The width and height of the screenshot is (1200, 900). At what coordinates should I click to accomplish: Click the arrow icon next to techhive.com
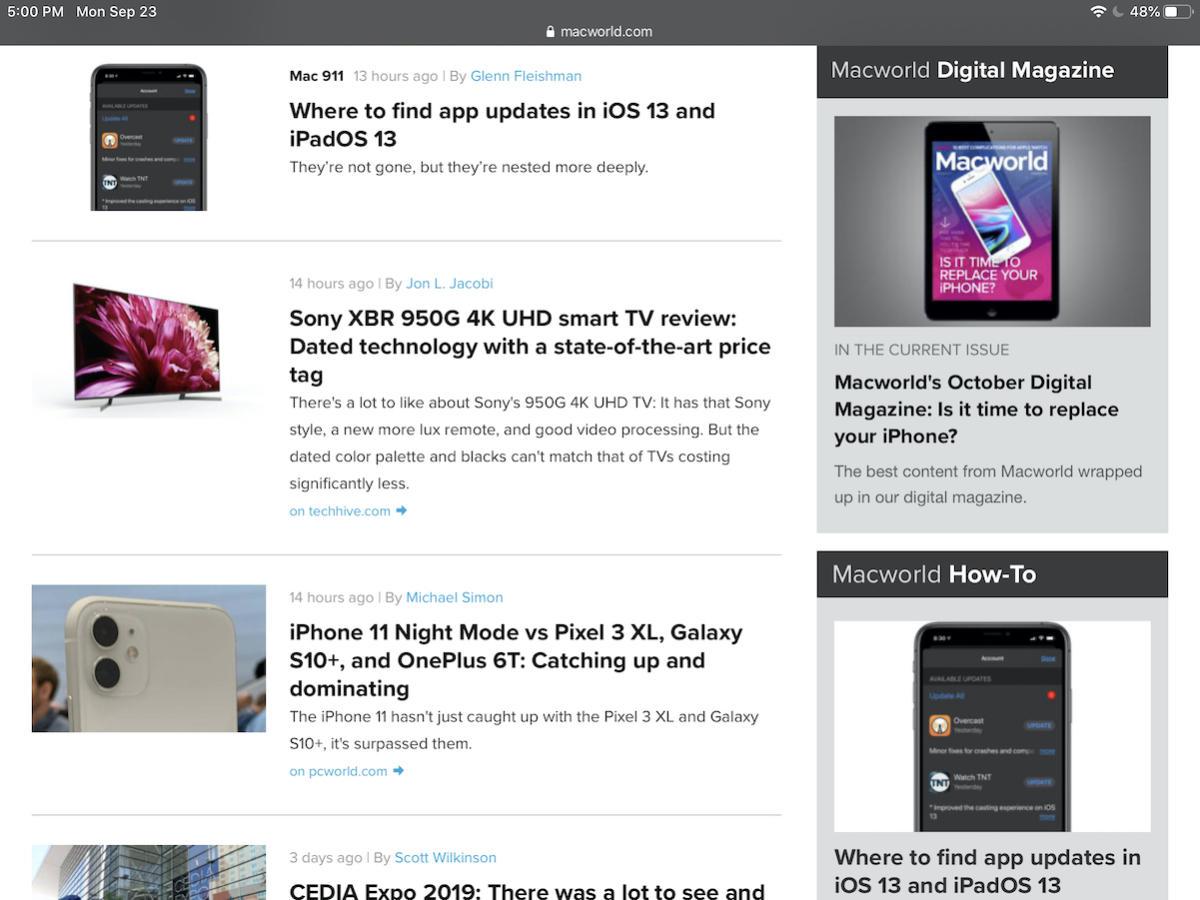pos(401,511)
